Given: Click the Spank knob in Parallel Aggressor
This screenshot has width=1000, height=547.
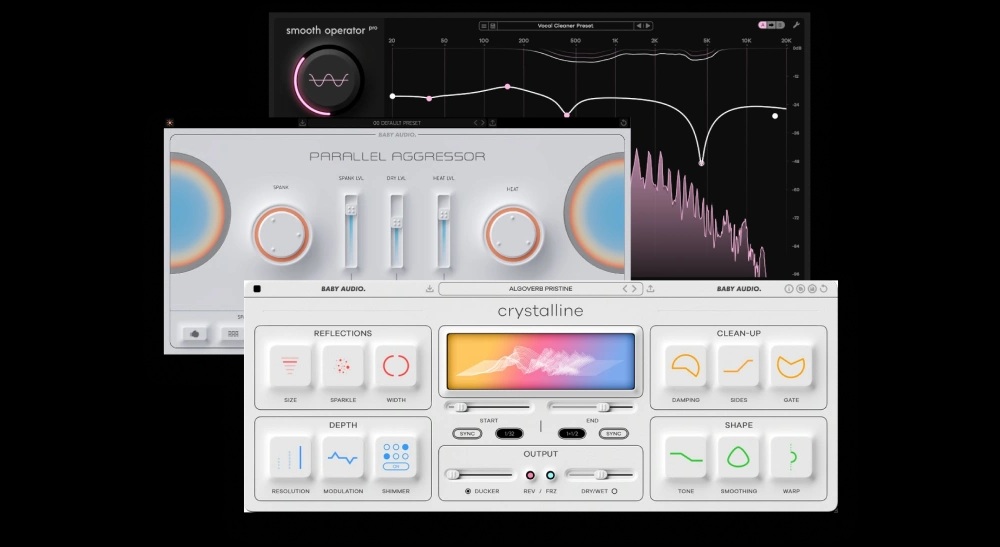Looking at the screenshot, I should 281,235.
